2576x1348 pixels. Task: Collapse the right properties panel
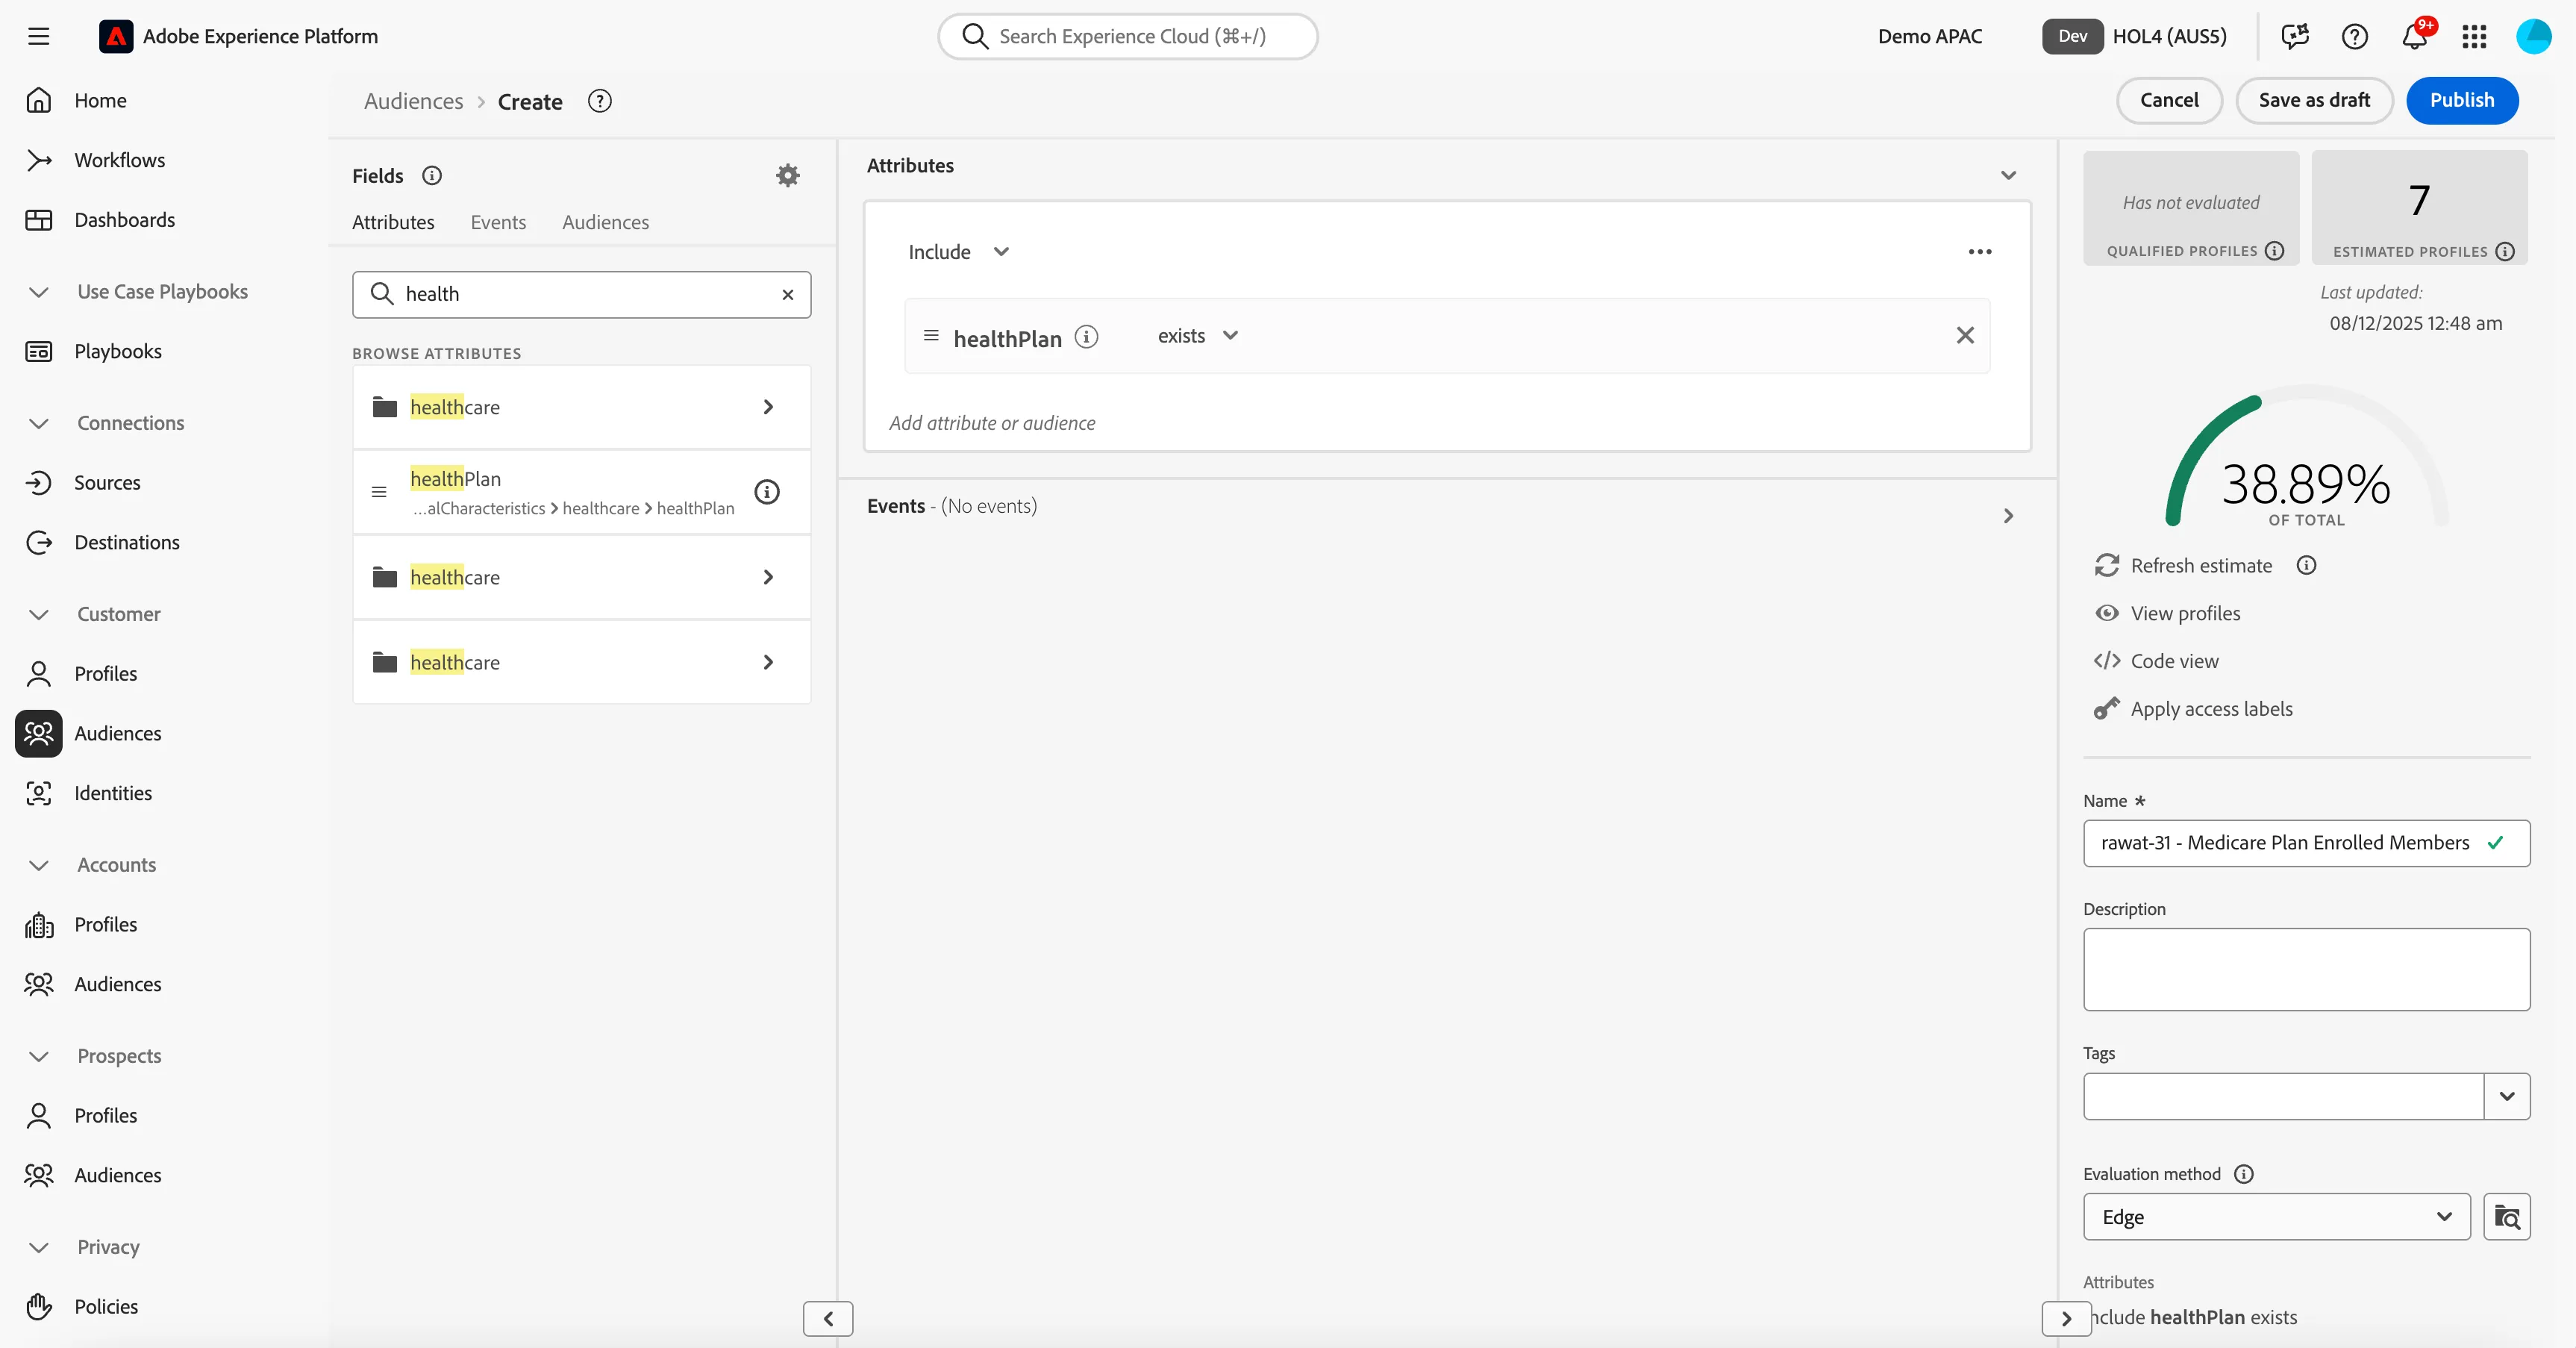point(2066,1318)
